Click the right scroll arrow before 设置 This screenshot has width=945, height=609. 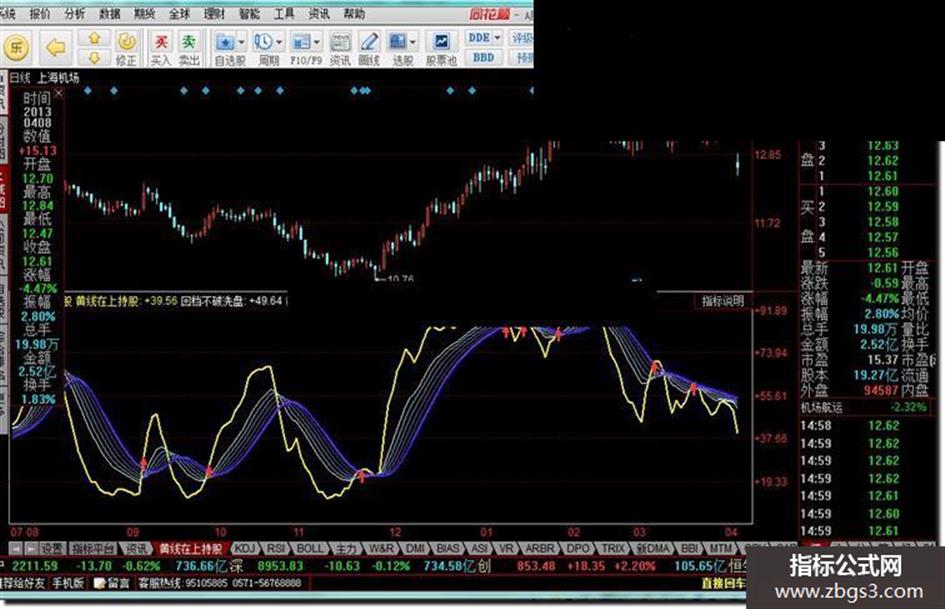coord(31,548)
